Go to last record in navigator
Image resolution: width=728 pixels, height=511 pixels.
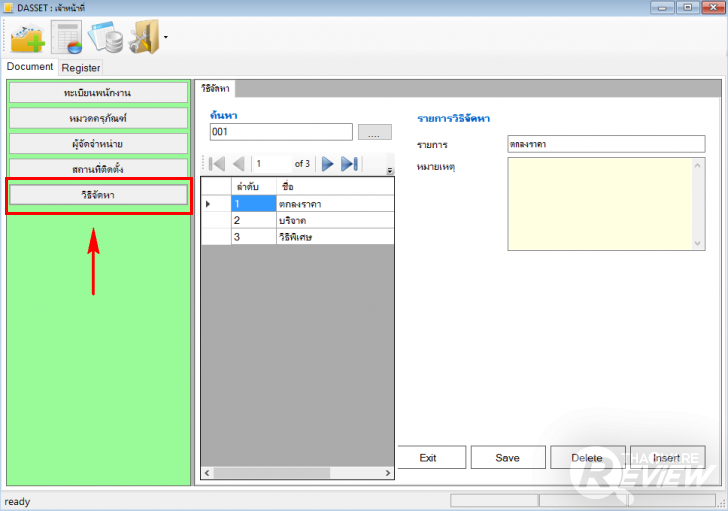[349, 164]
